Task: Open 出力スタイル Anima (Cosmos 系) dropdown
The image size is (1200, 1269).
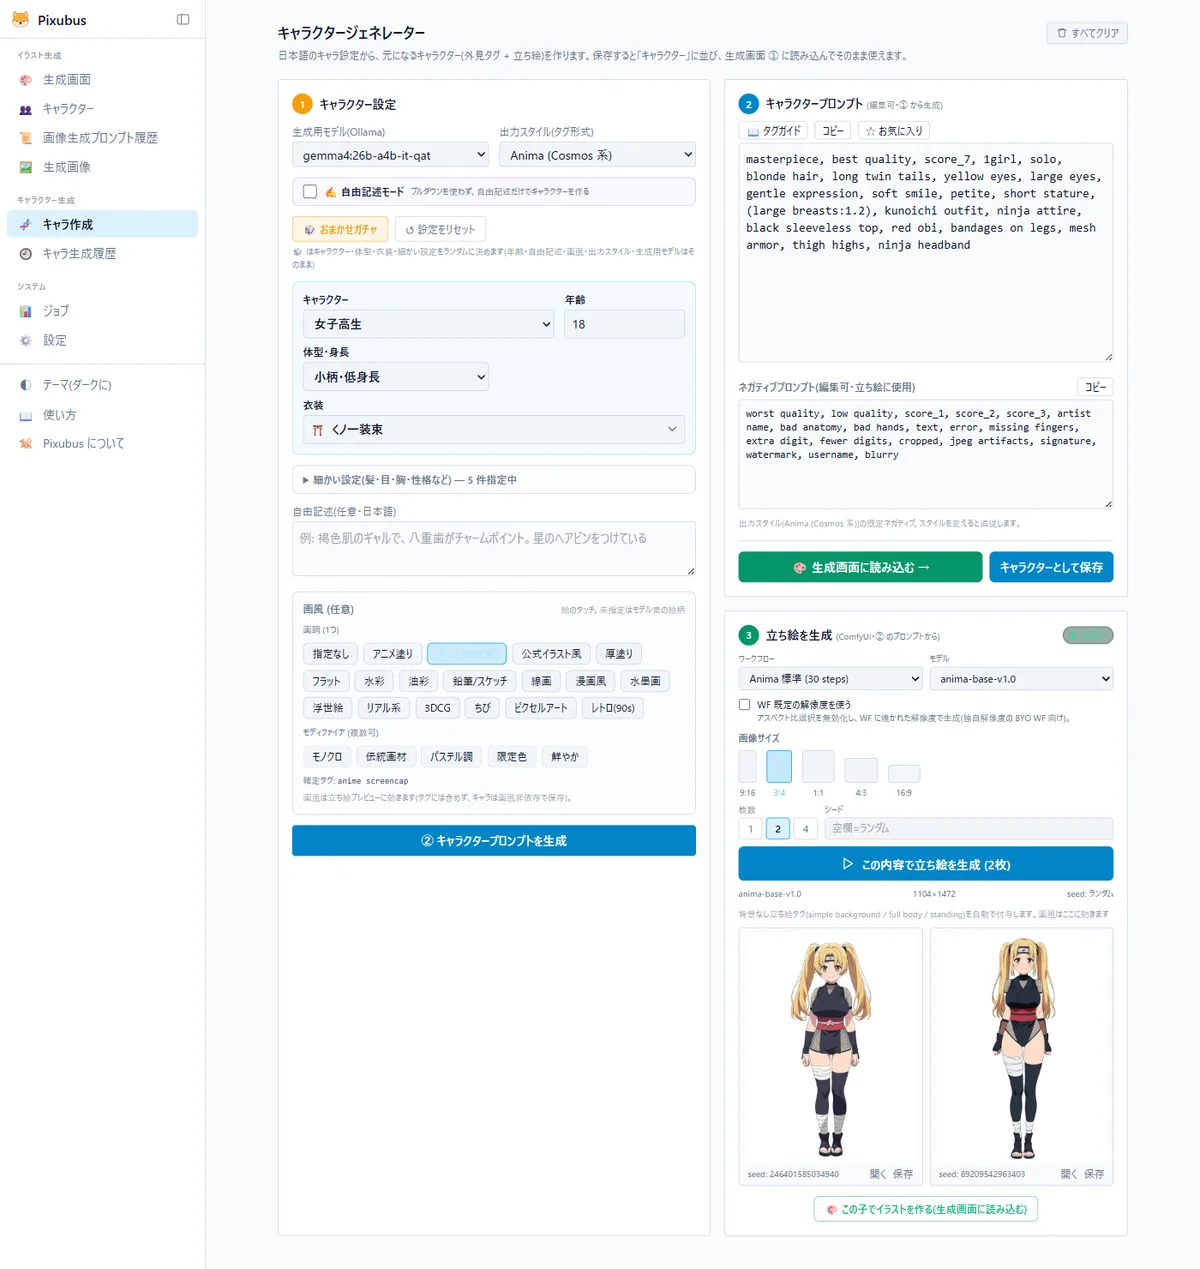Action: click(x=597, y=155)
